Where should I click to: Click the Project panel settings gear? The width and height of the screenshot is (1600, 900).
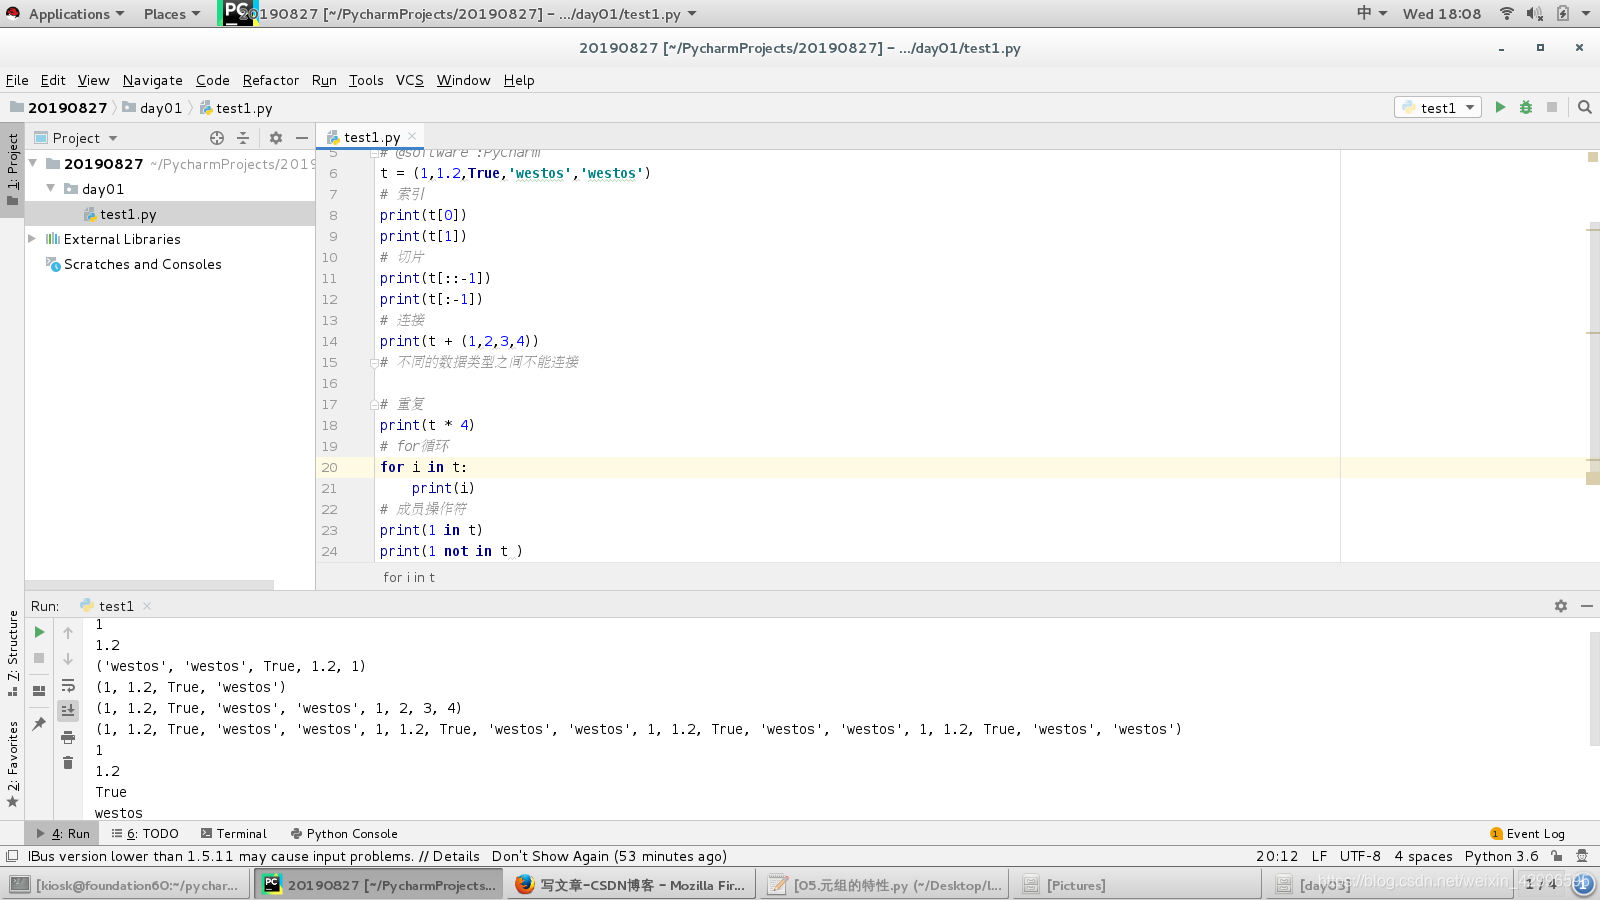click(276, 138)
